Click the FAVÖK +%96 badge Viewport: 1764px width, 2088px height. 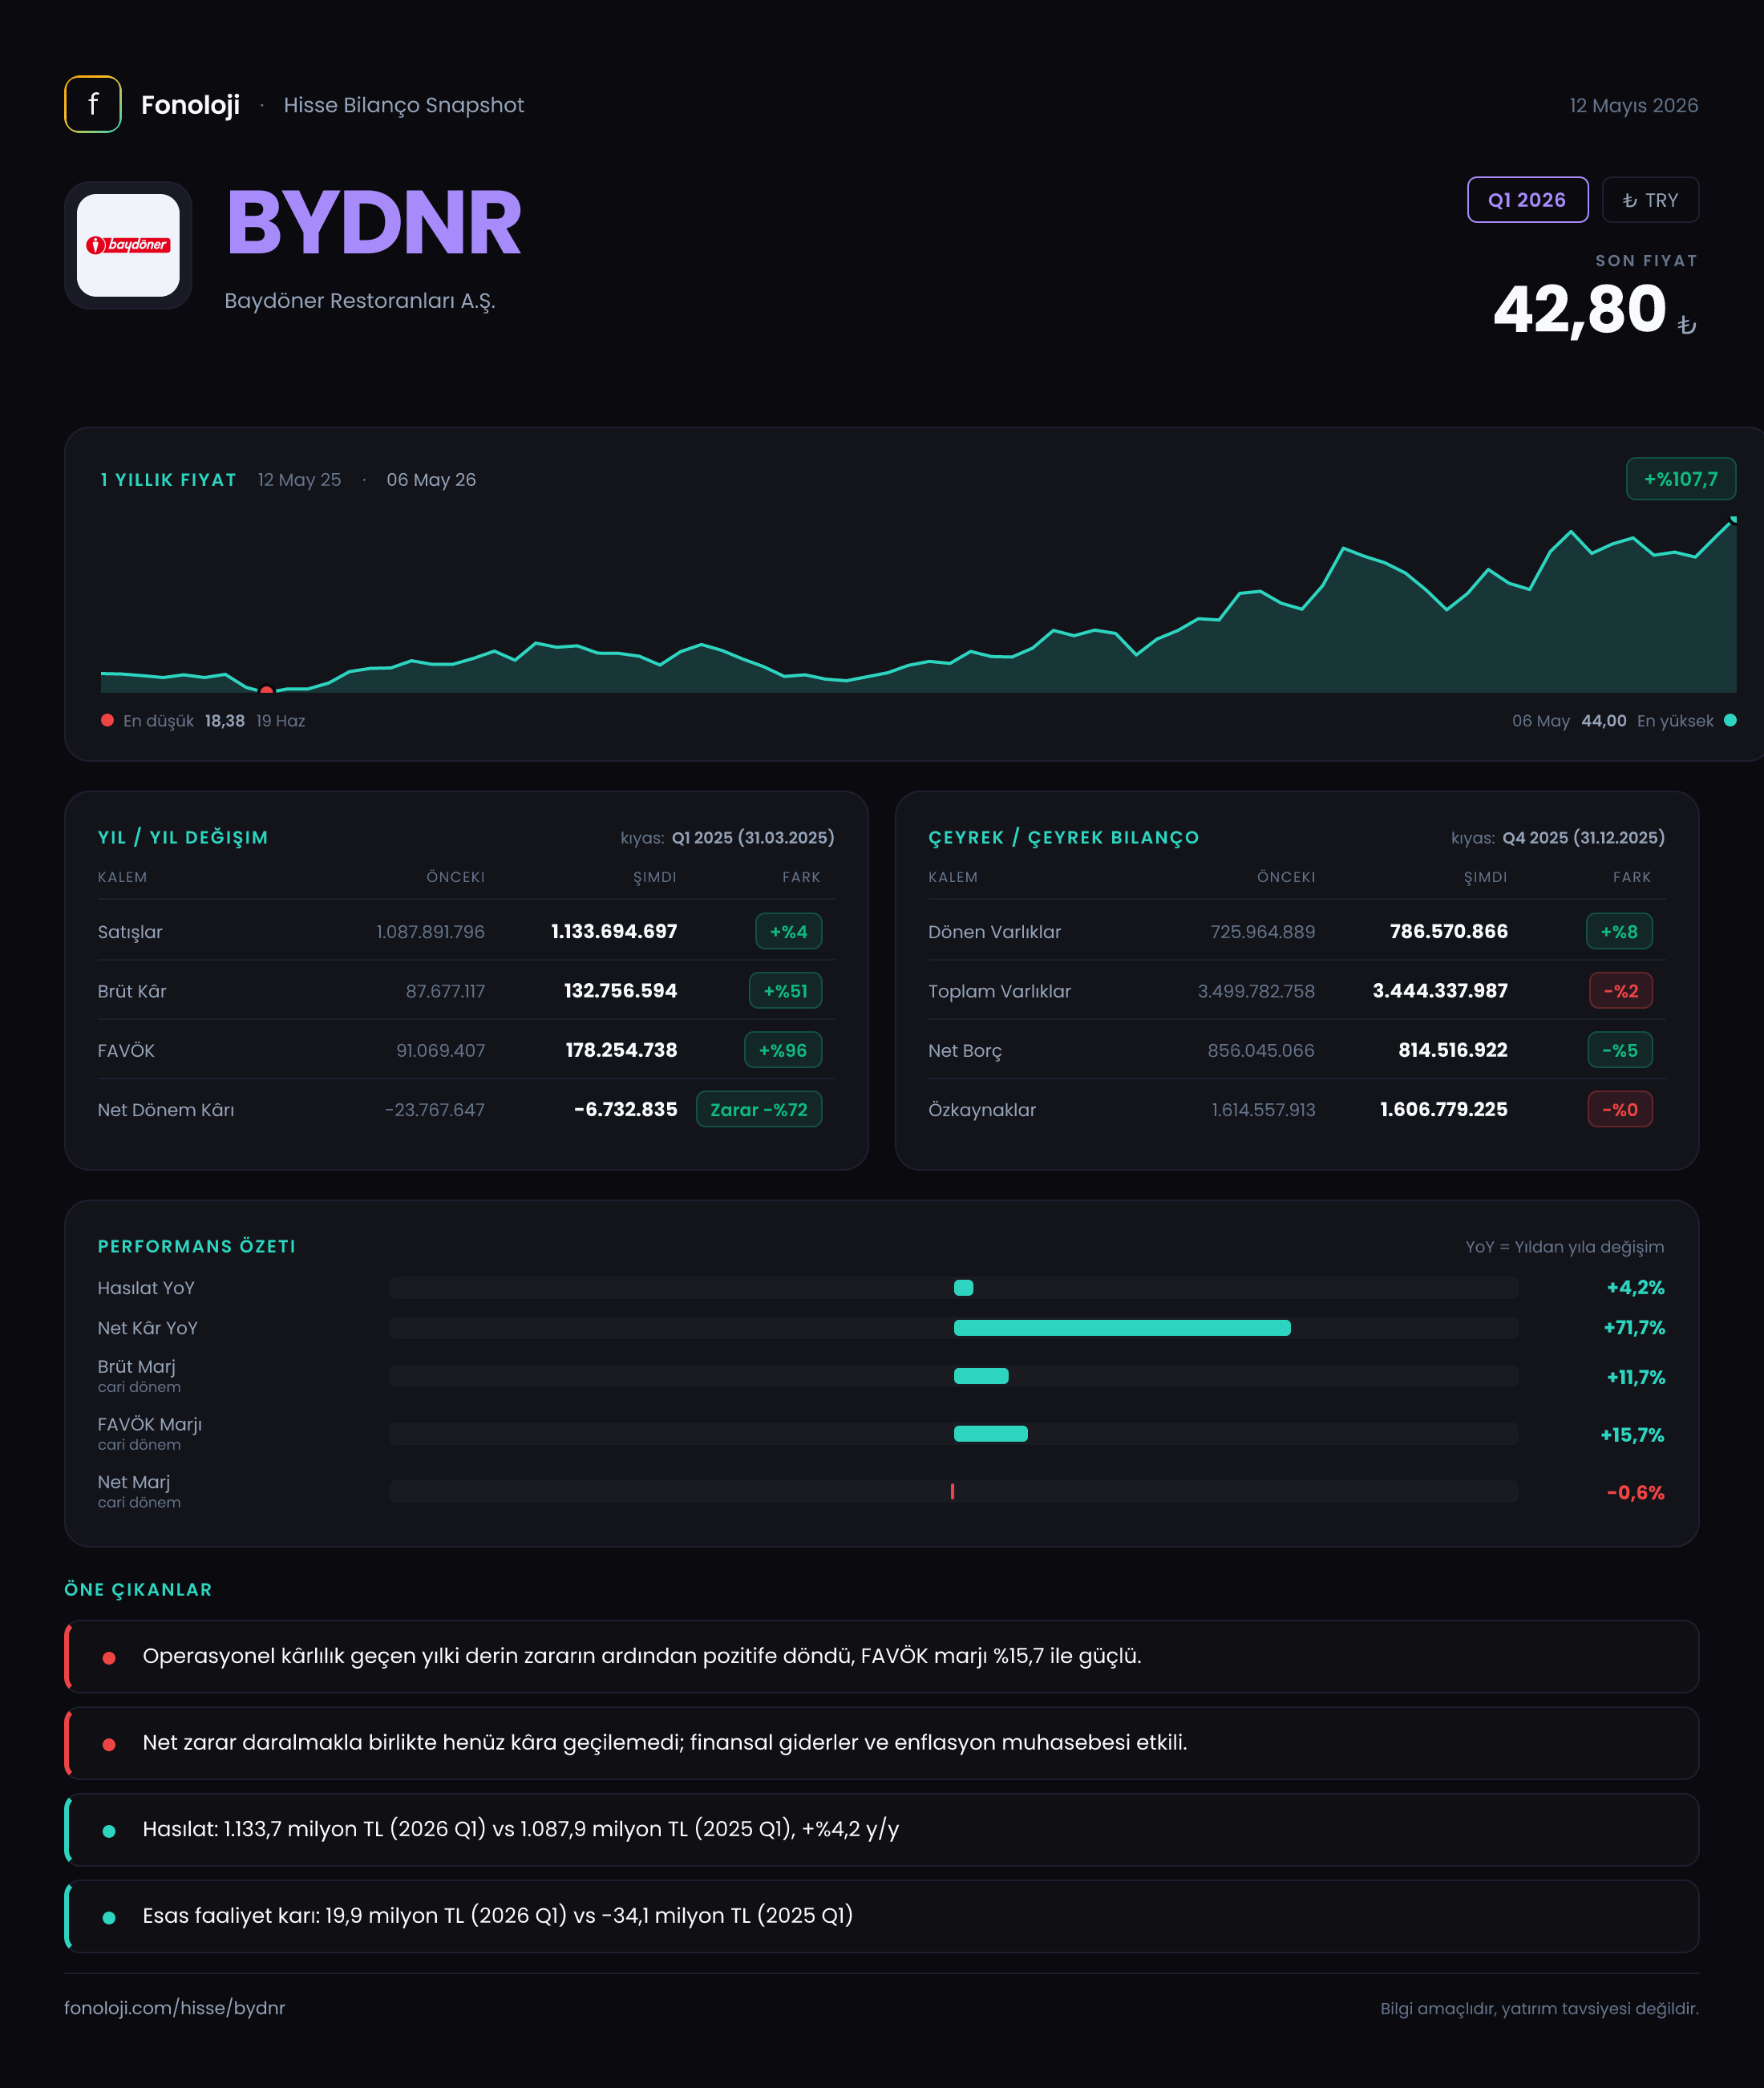coord(783,1050)
